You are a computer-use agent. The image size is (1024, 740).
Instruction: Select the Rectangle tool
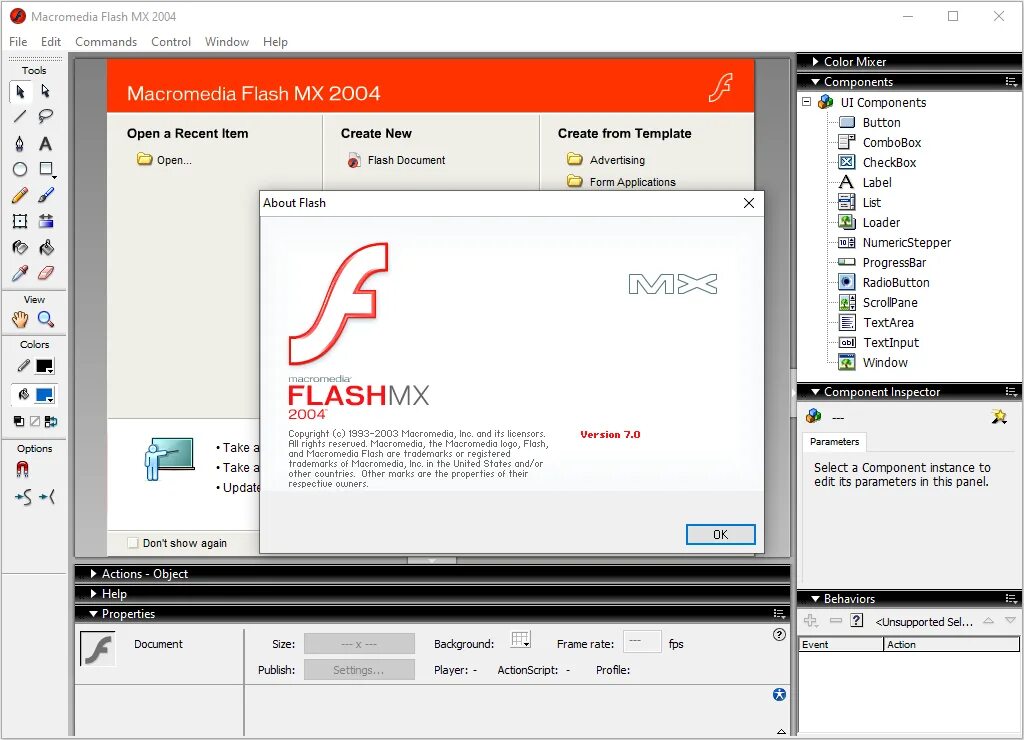(x=46, y=169)
